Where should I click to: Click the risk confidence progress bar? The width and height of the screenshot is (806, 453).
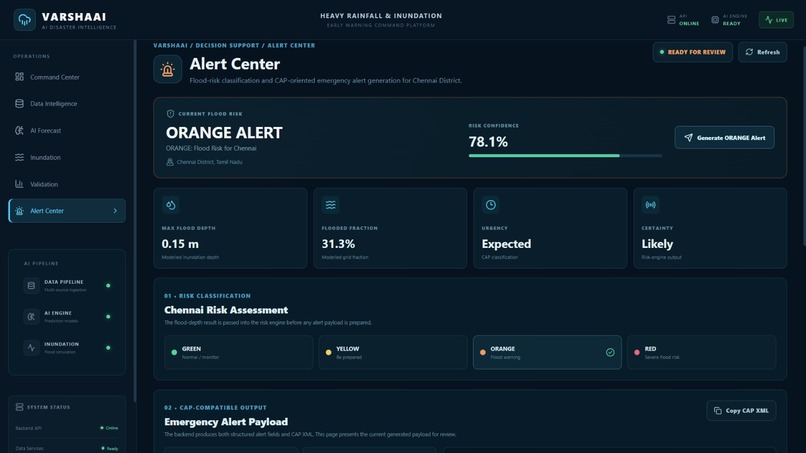click(x=565, y=155)
